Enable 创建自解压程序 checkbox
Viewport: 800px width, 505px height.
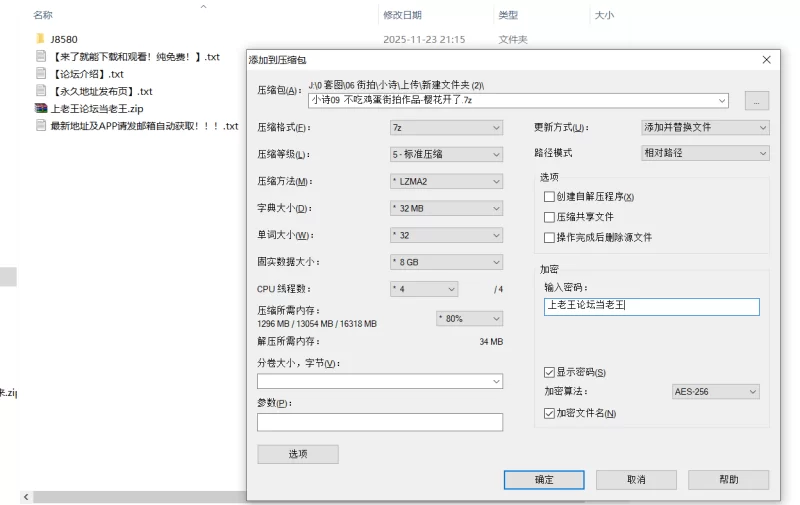(x=549, y=197)
